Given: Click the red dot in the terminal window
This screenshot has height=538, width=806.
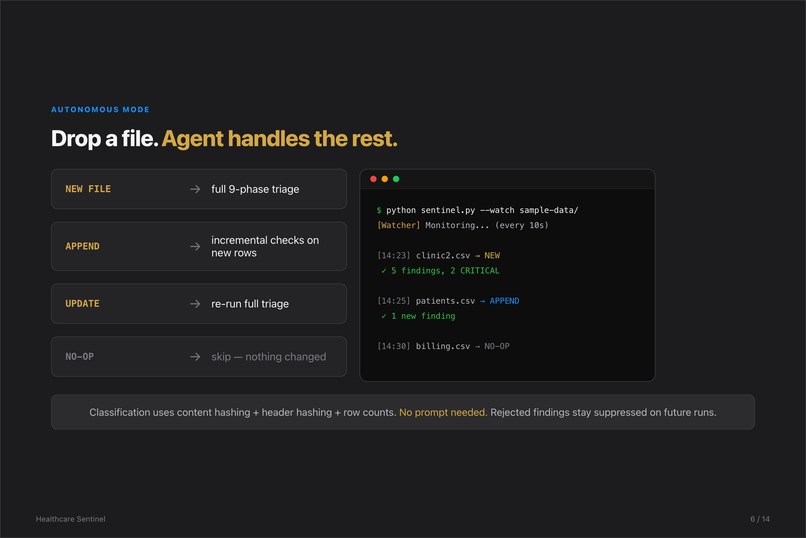Looking at the screenshot, I should 373,179.
